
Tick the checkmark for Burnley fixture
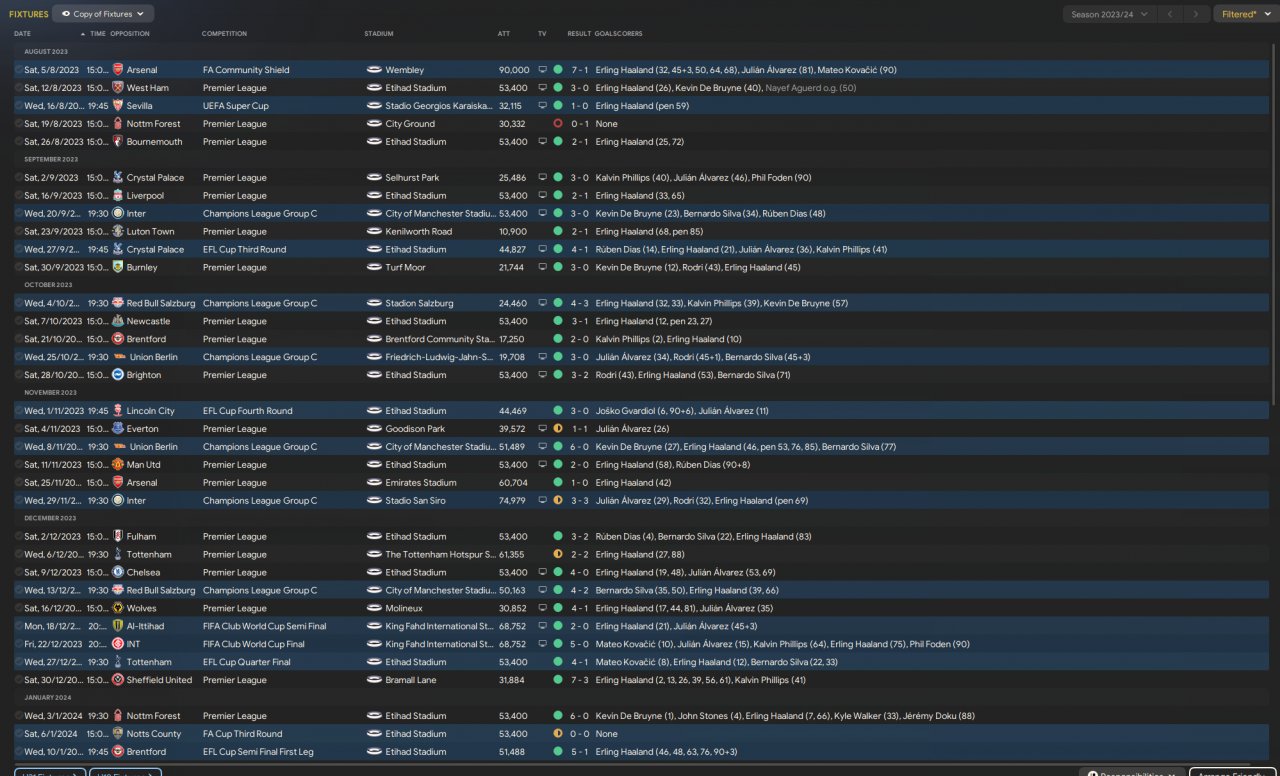coord(18,268)
